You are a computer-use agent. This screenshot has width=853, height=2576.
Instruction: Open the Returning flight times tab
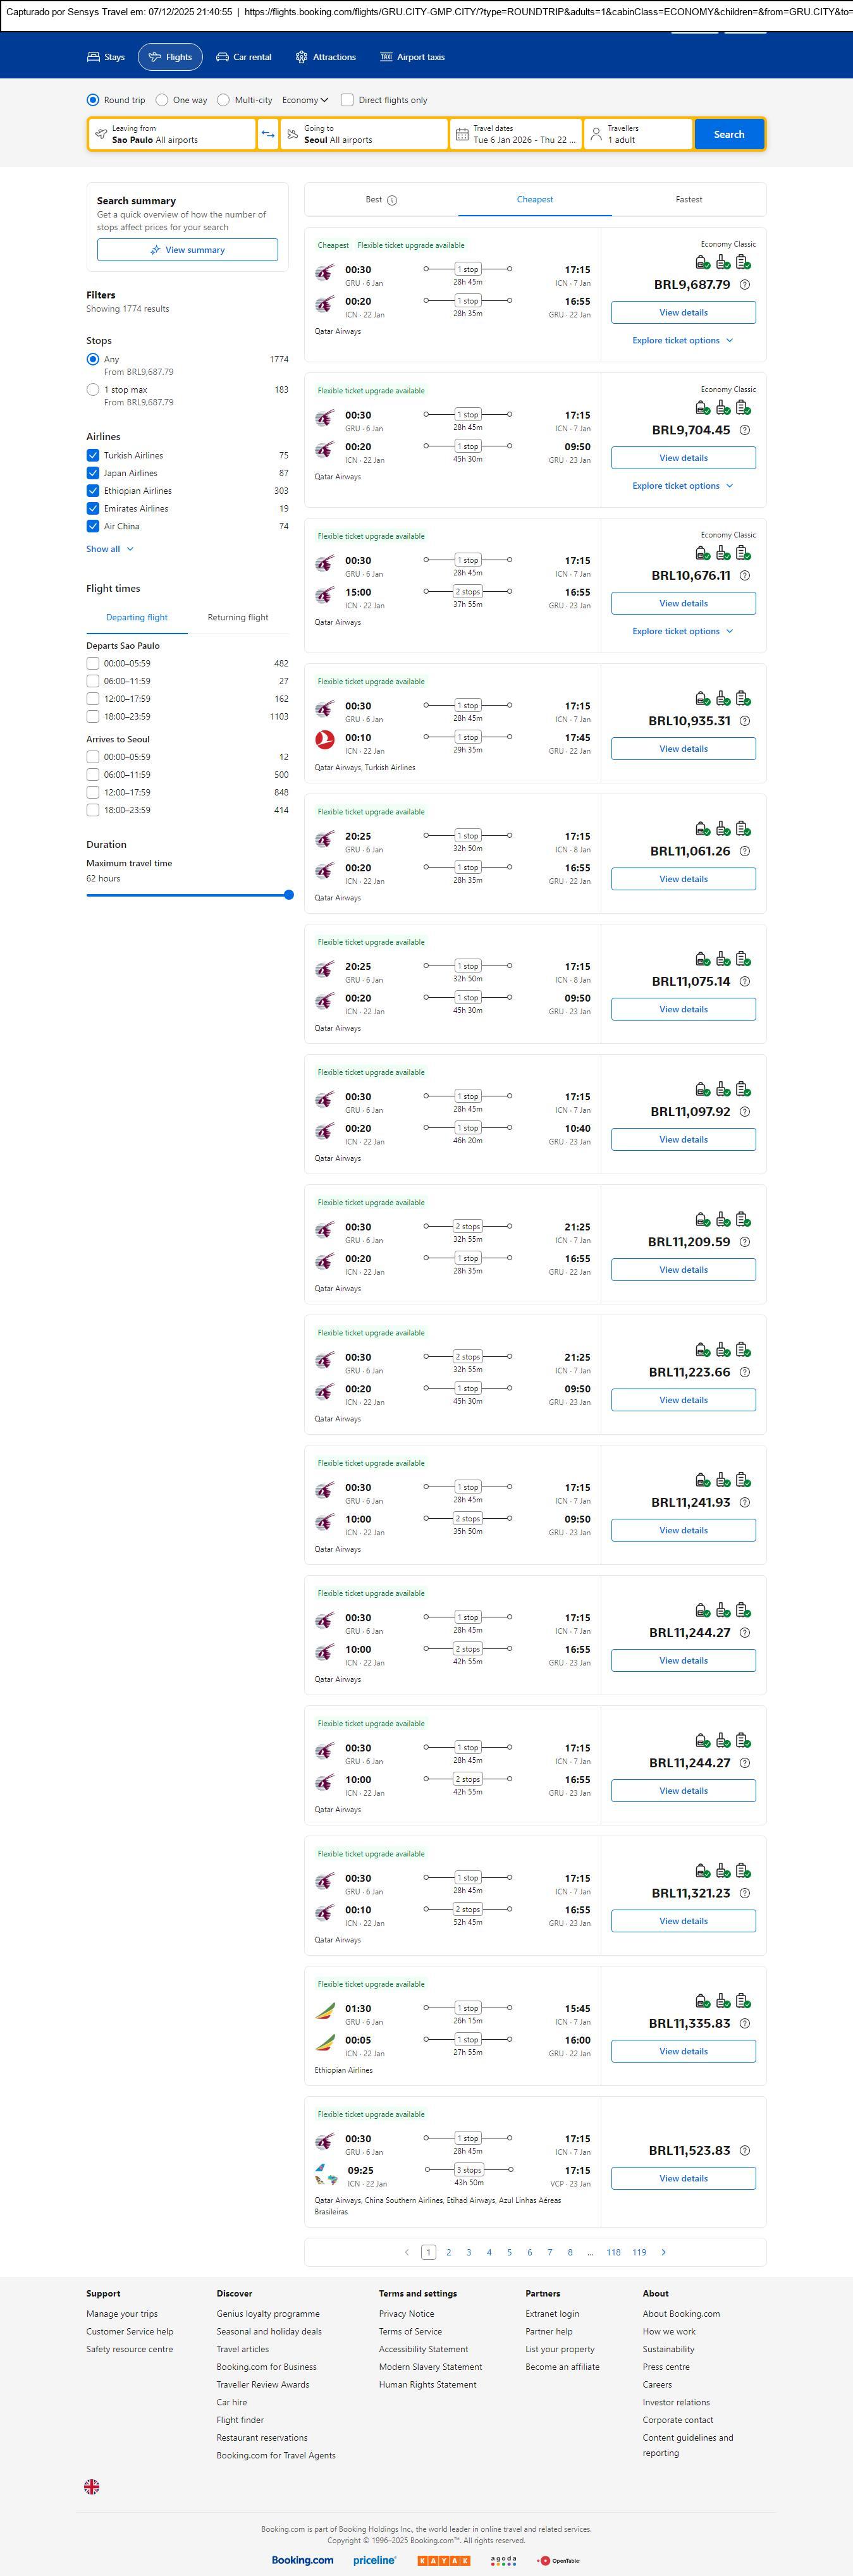coord(237,618)
